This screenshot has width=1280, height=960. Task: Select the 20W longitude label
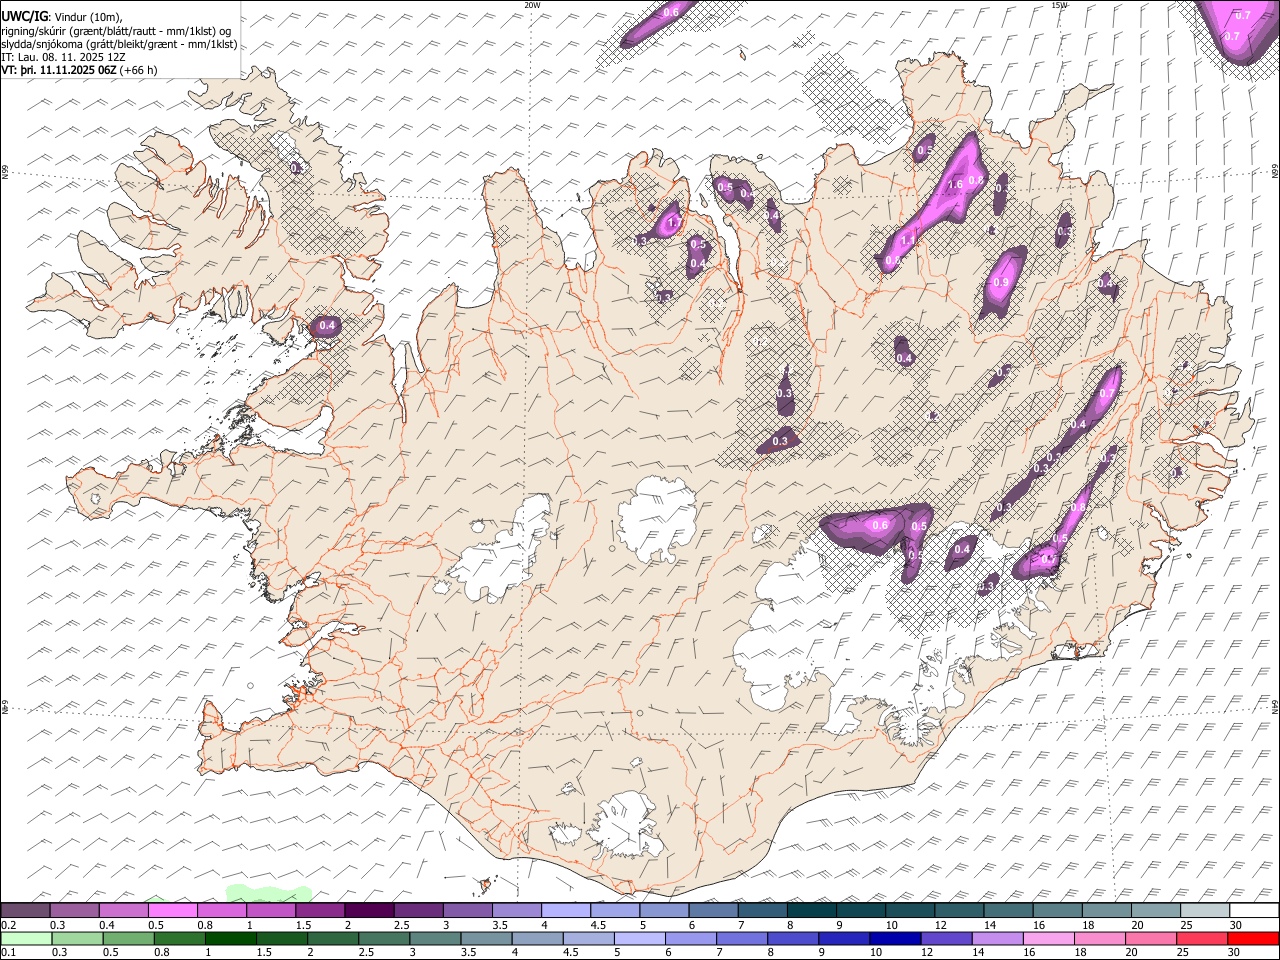[x=533, y=5]
